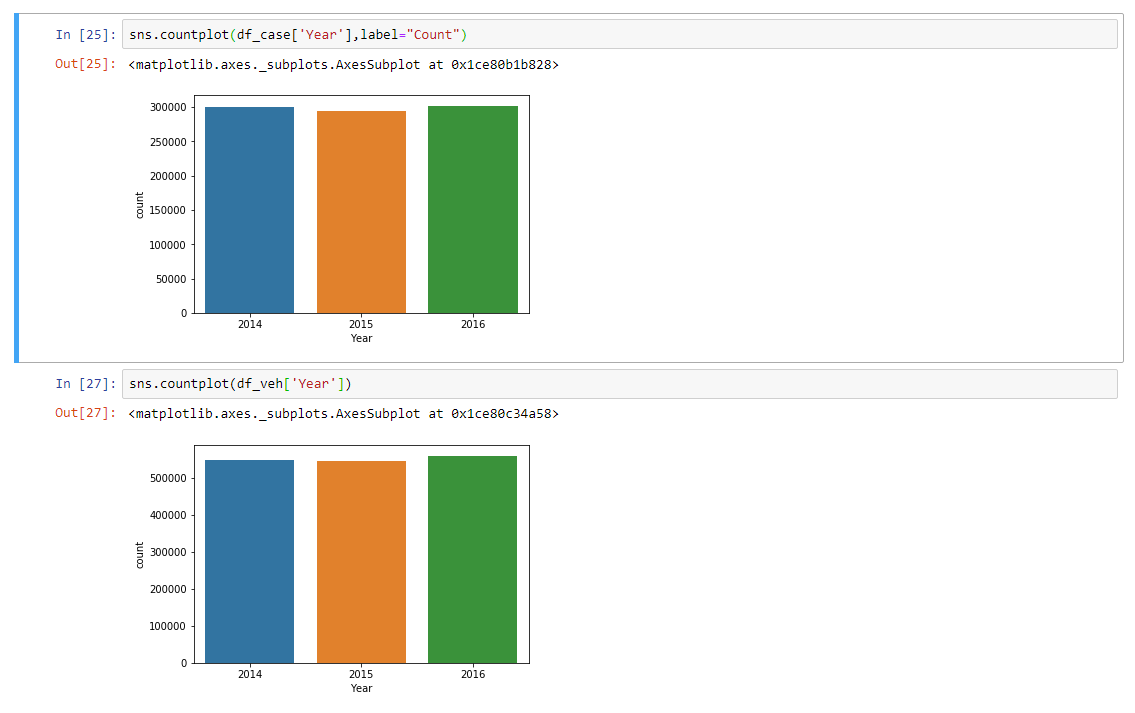This screenshot has height=713, width=1135.
Task: Click the code input of cell In [25]
Action: (x=620, y=34)
